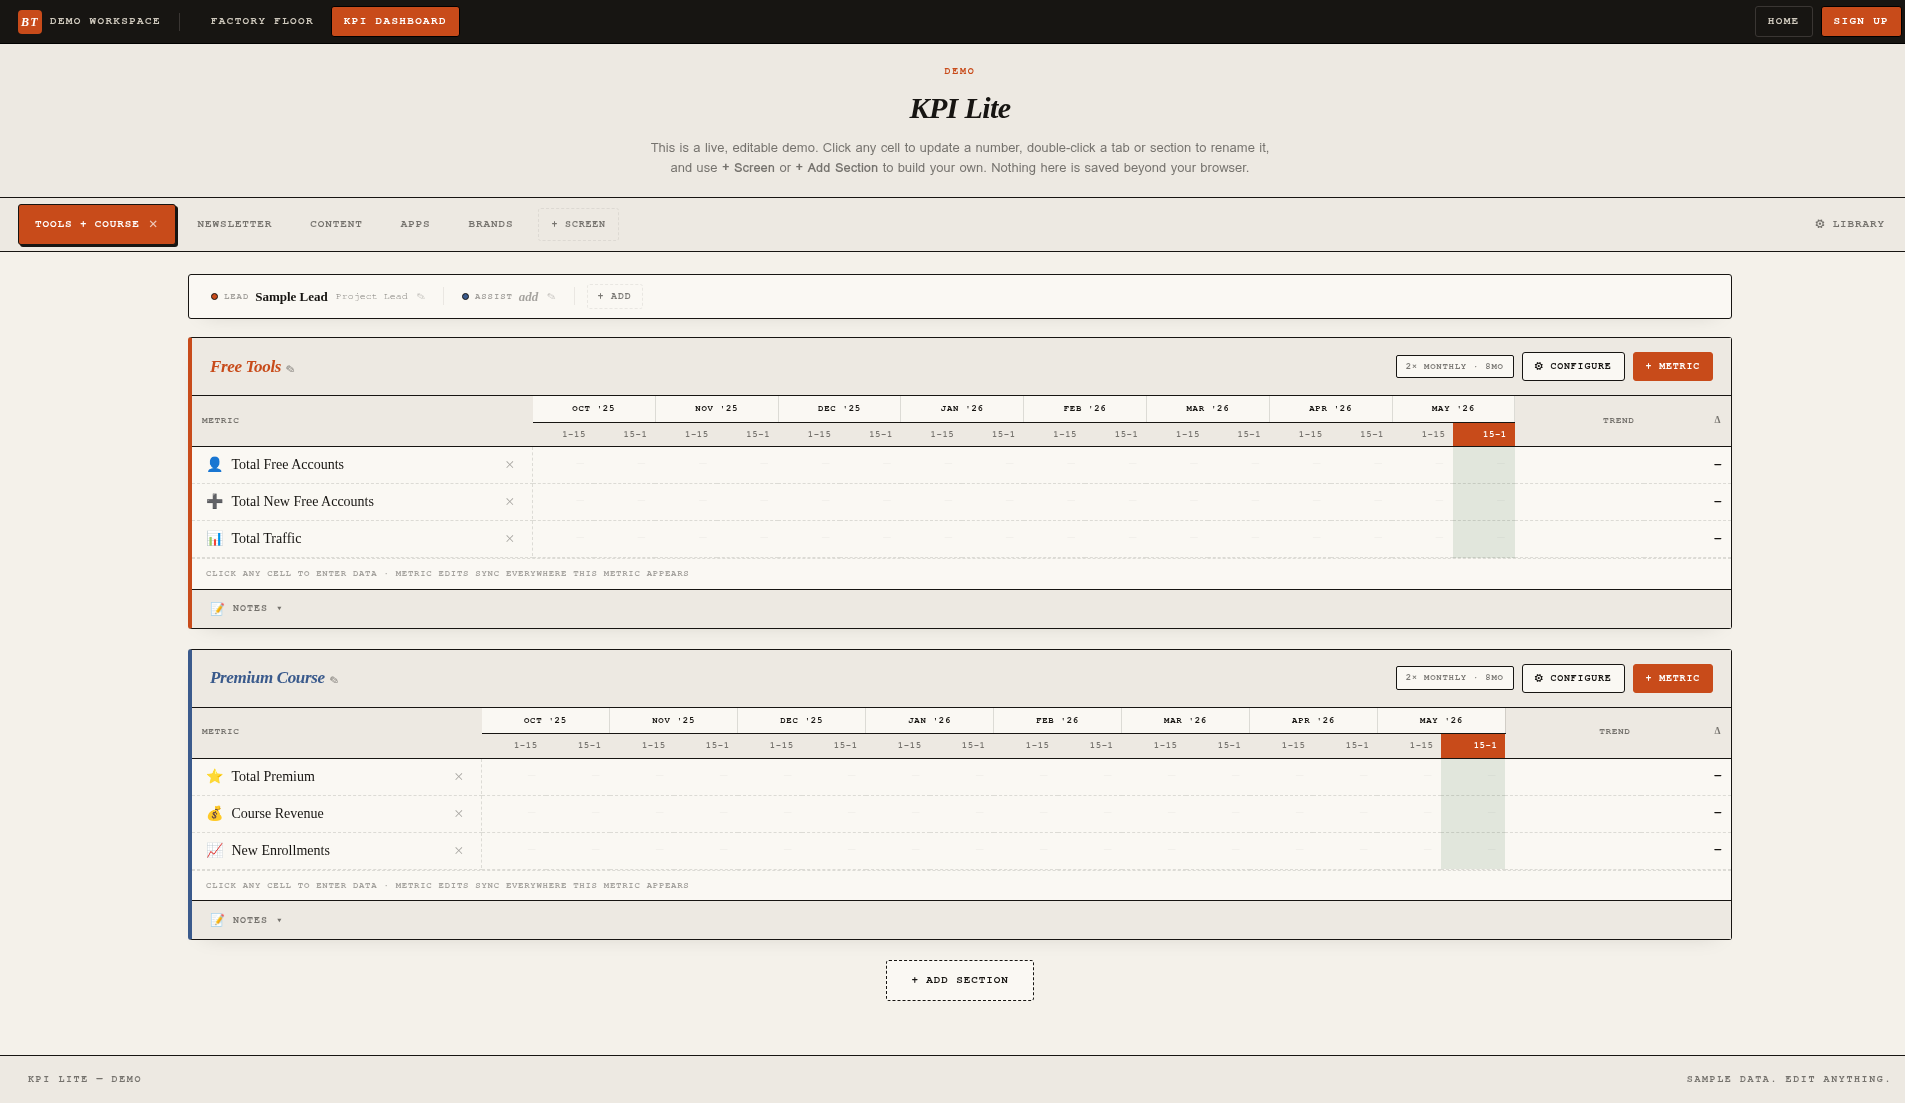The image size is (1905, 1103).
Task: Expand Notes in Free Tools section
Action: pyautogui.click(x=247, y=608)
